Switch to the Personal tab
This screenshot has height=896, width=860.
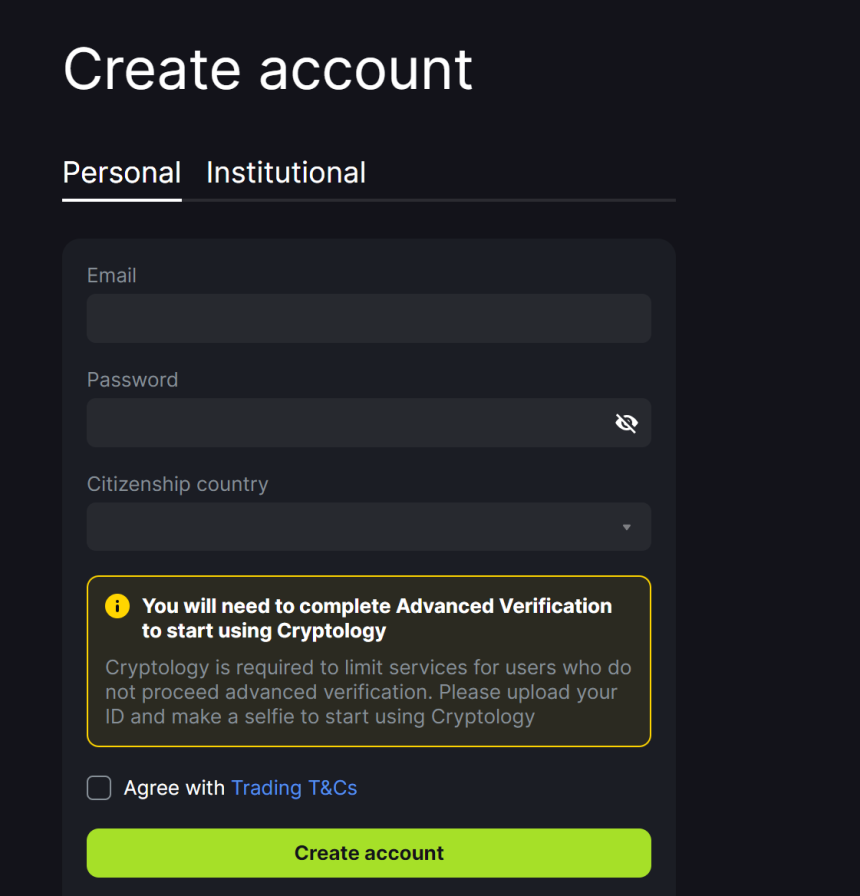122,173
